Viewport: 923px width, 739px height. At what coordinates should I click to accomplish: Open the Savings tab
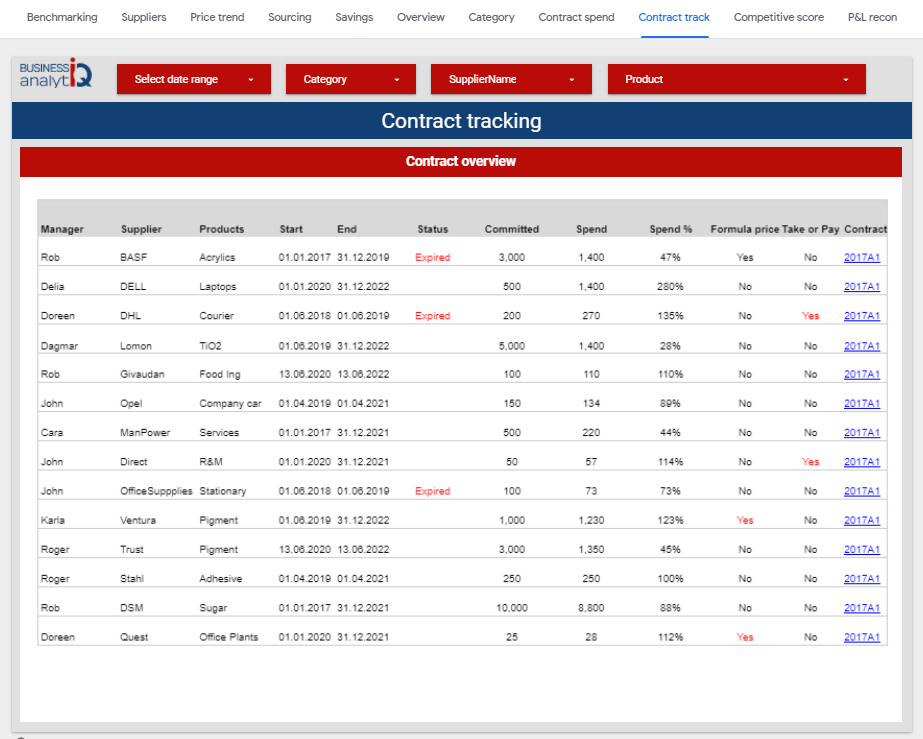pyautogui.click(x=354, y=17)
